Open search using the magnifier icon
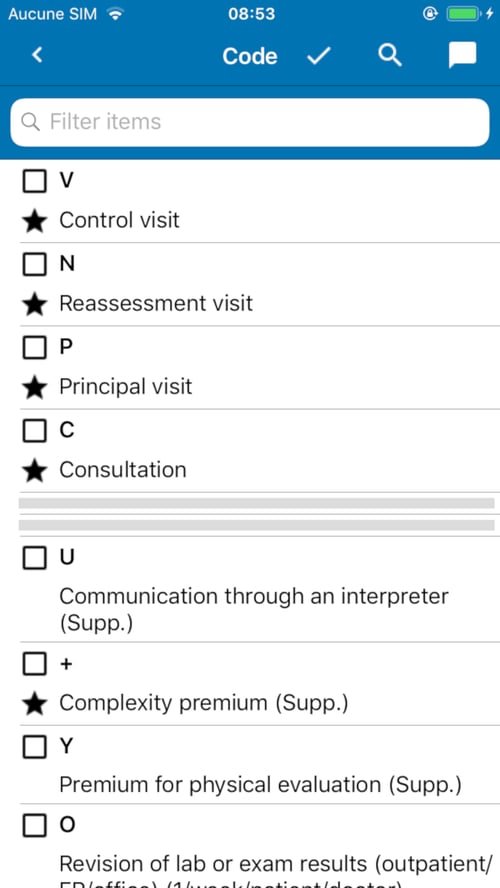This screenshot has width=500, height=888. pyautogui.click(x=390, y=56)
